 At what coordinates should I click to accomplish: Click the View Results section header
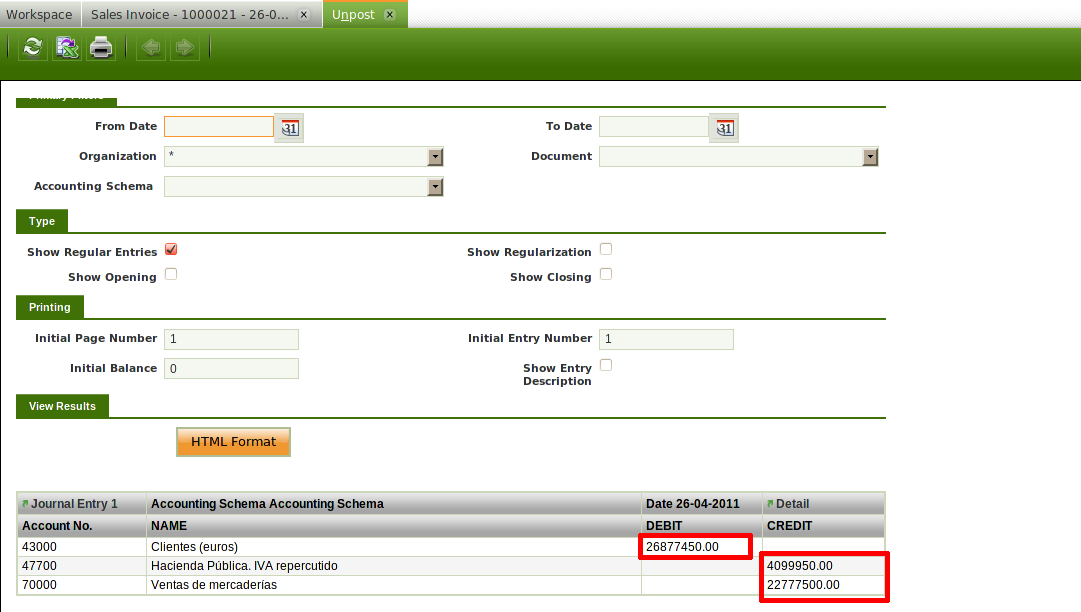62,407
